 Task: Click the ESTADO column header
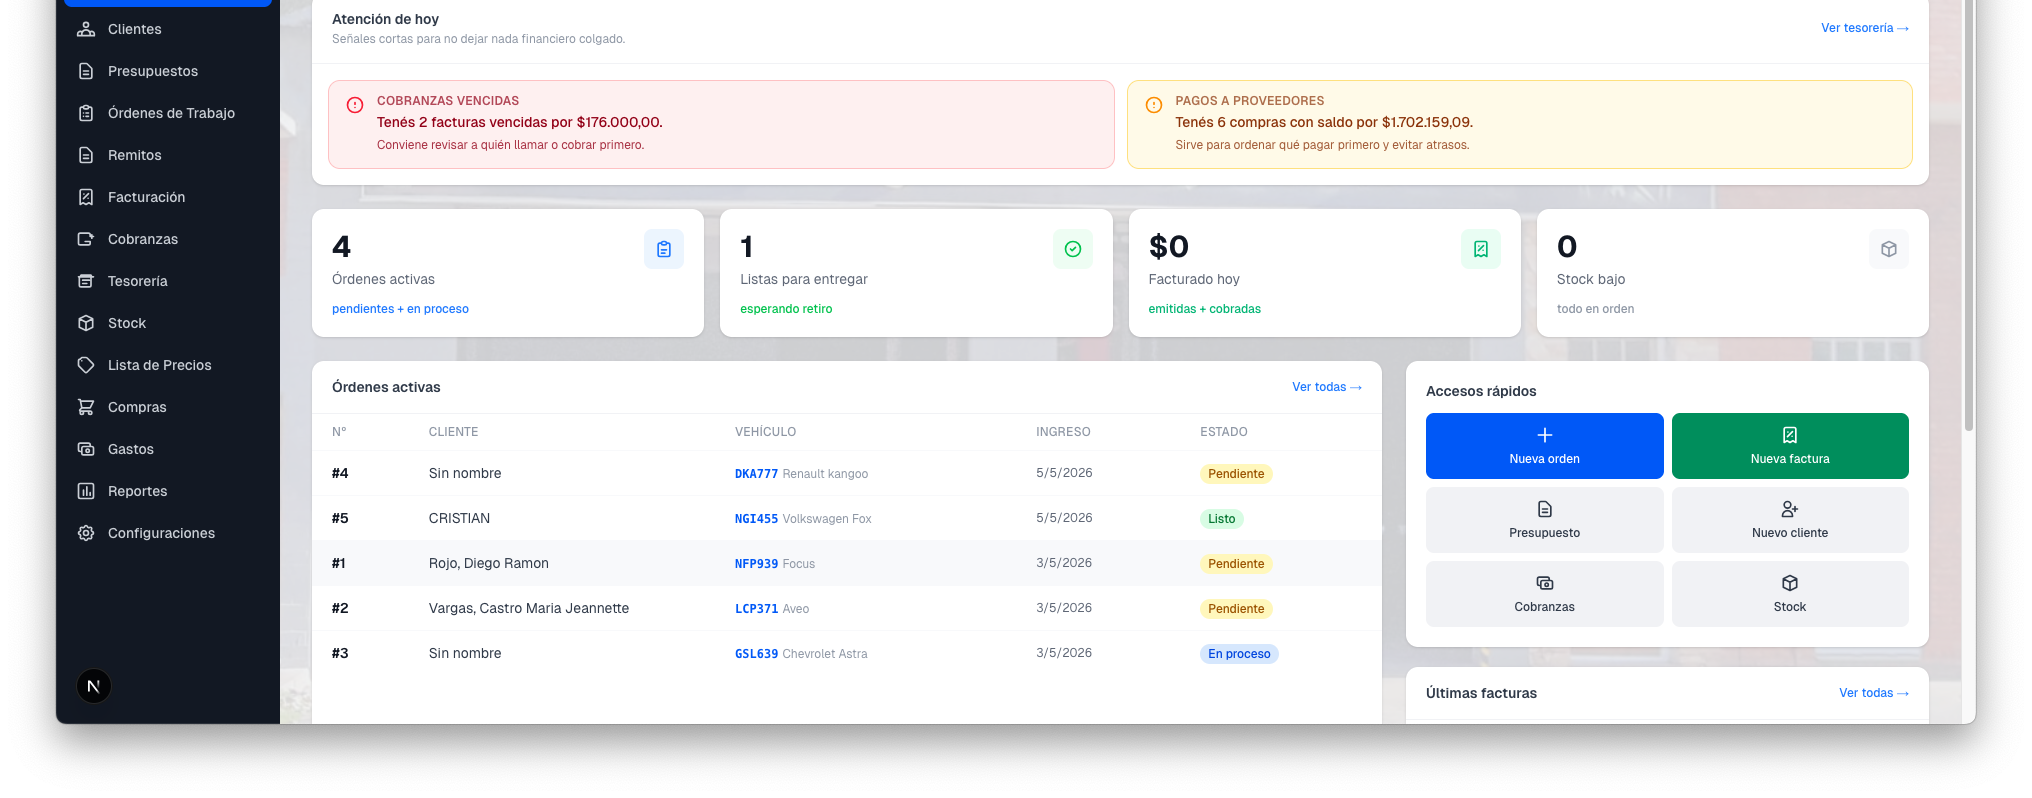[1224, 432]
